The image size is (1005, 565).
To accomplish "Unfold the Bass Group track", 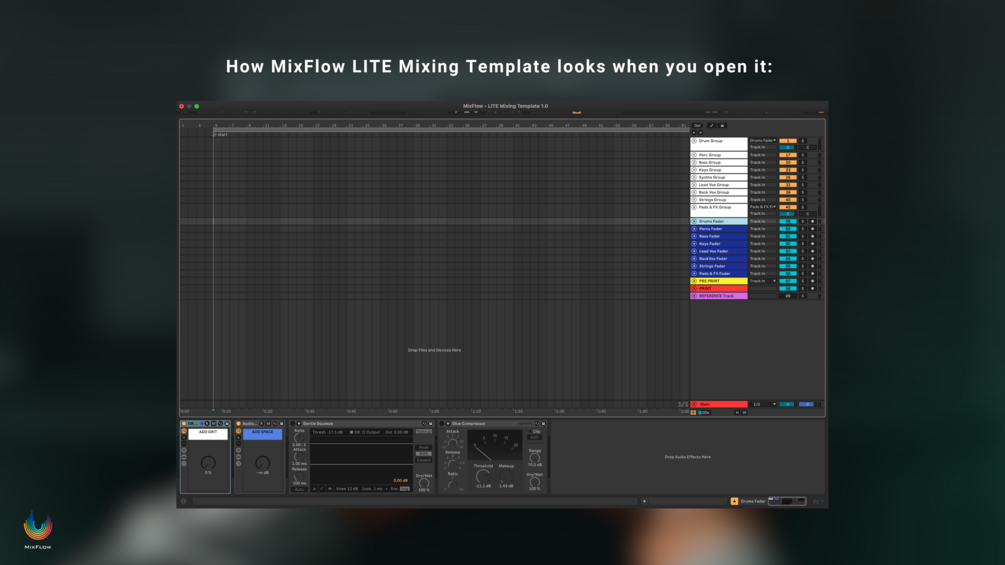I will point(694,163).
